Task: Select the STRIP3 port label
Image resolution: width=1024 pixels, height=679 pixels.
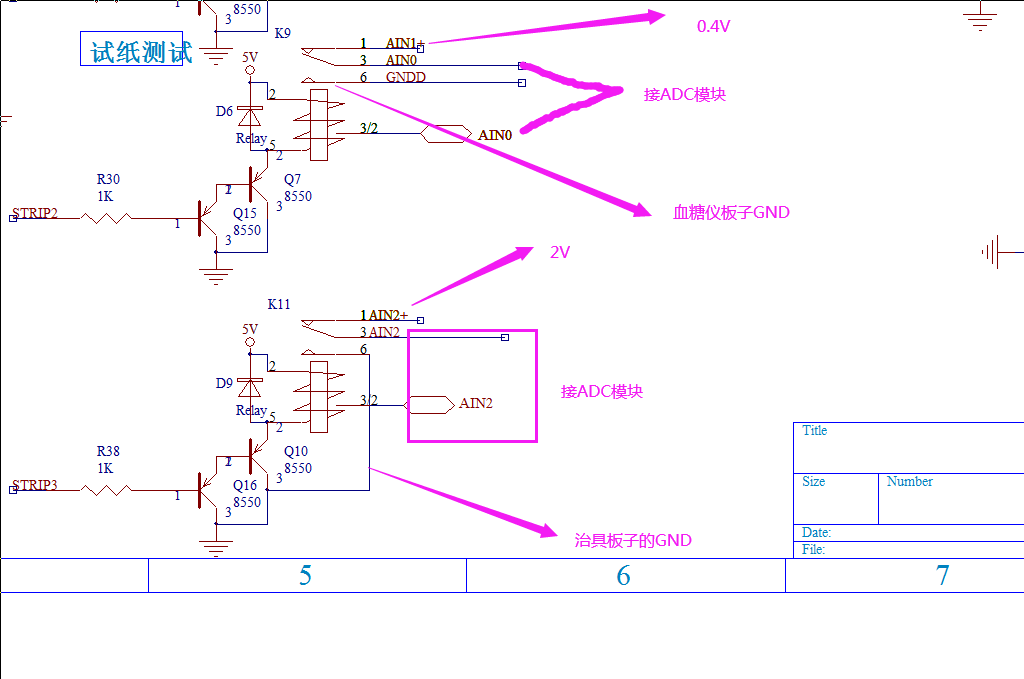Action: tap(35, 485)
